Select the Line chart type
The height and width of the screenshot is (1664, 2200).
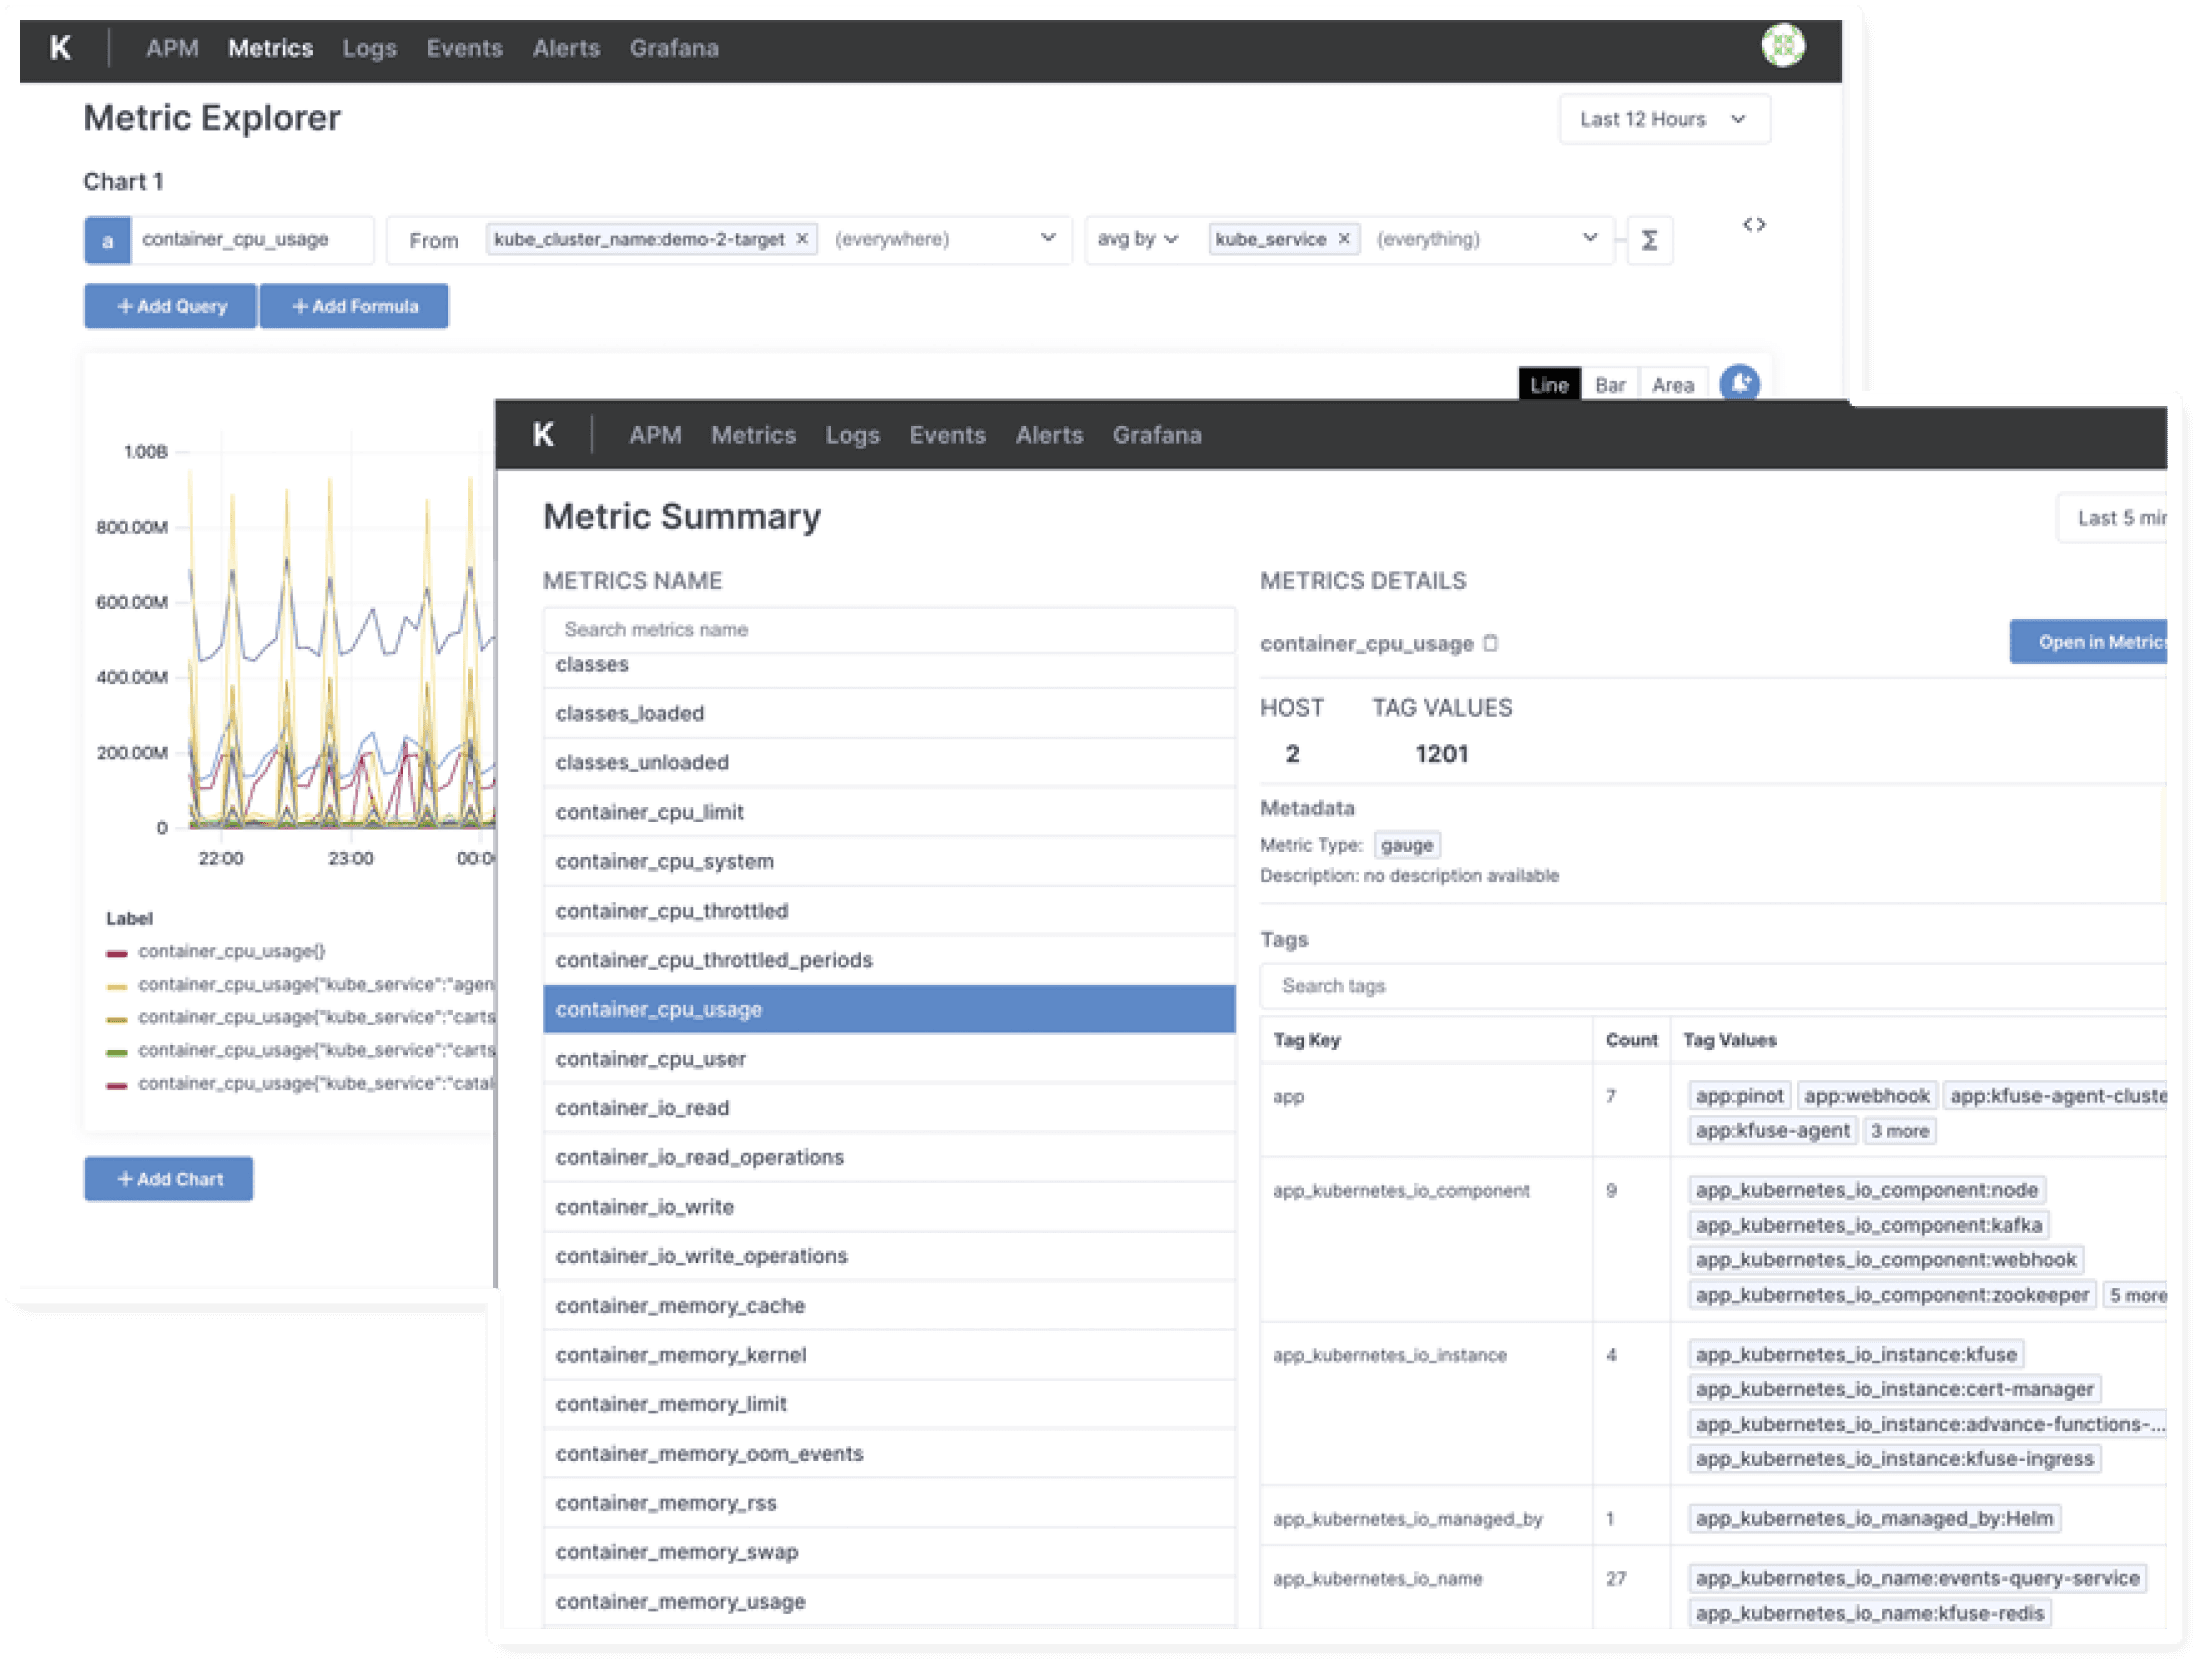(x=1548, y=385)
